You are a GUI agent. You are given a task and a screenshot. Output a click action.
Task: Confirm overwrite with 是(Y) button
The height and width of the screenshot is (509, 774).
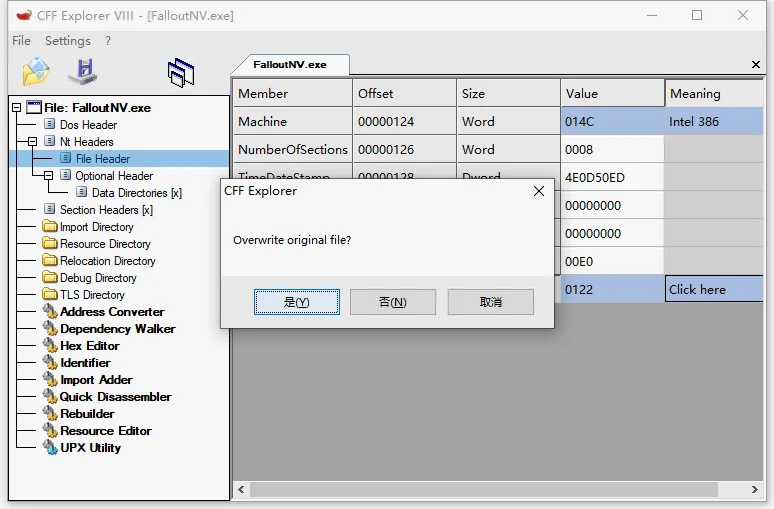coord(297,302)
